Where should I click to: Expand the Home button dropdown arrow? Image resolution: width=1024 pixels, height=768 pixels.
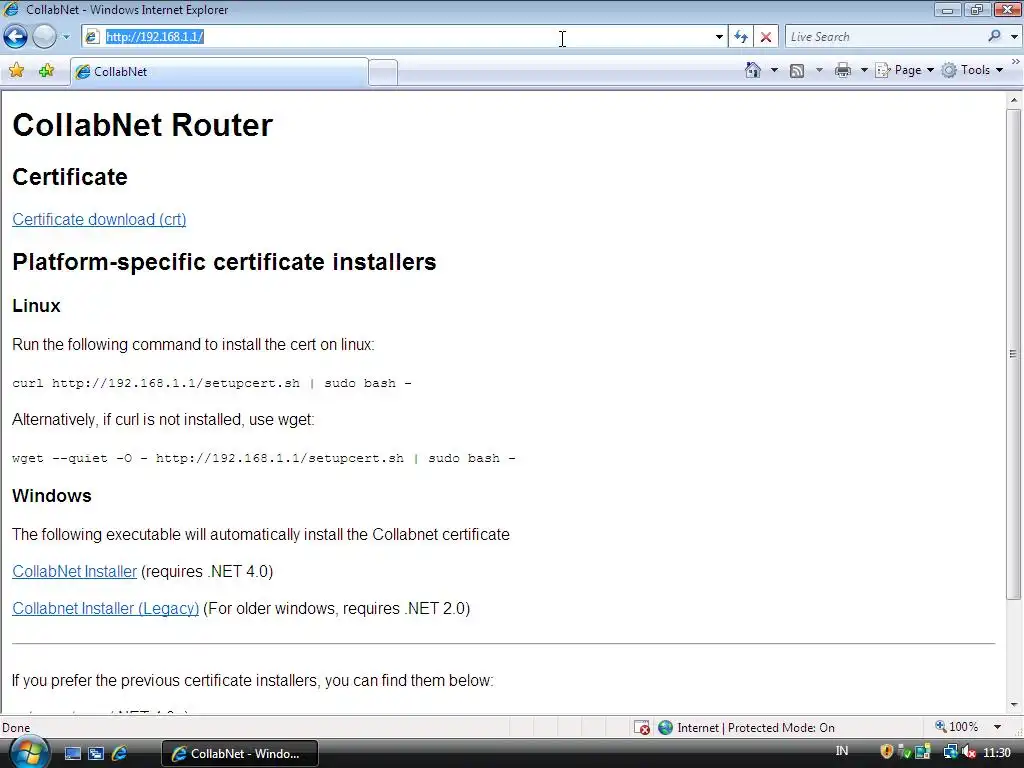pyautogui.click(x=775, y=70)
